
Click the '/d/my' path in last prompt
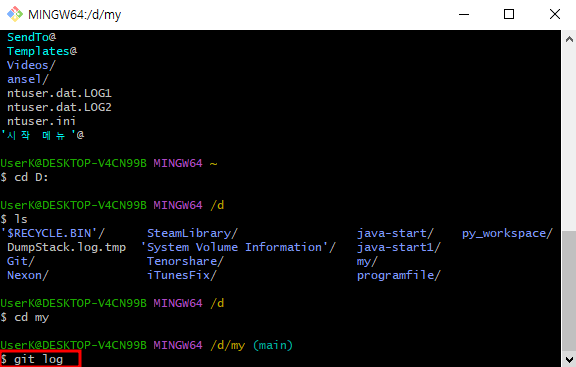point(227,345)
